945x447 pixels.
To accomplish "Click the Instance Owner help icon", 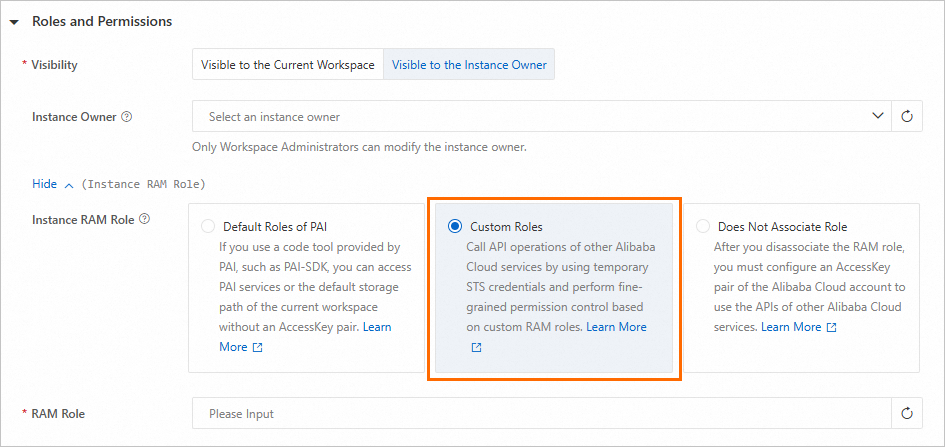I will click(127, 116).
